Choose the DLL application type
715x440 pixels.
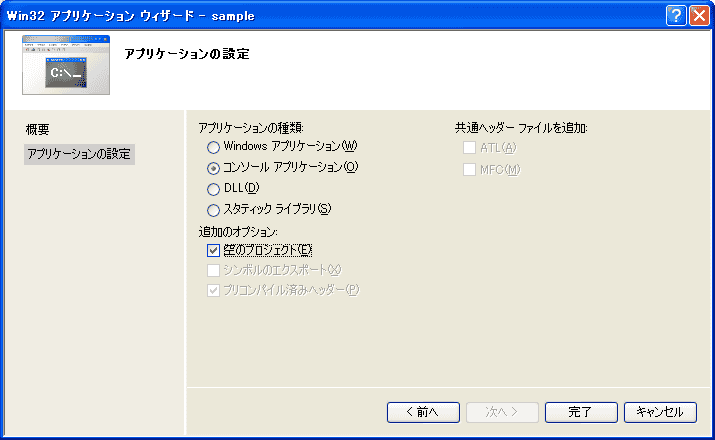pyautogui.click(x=213, y=189)
